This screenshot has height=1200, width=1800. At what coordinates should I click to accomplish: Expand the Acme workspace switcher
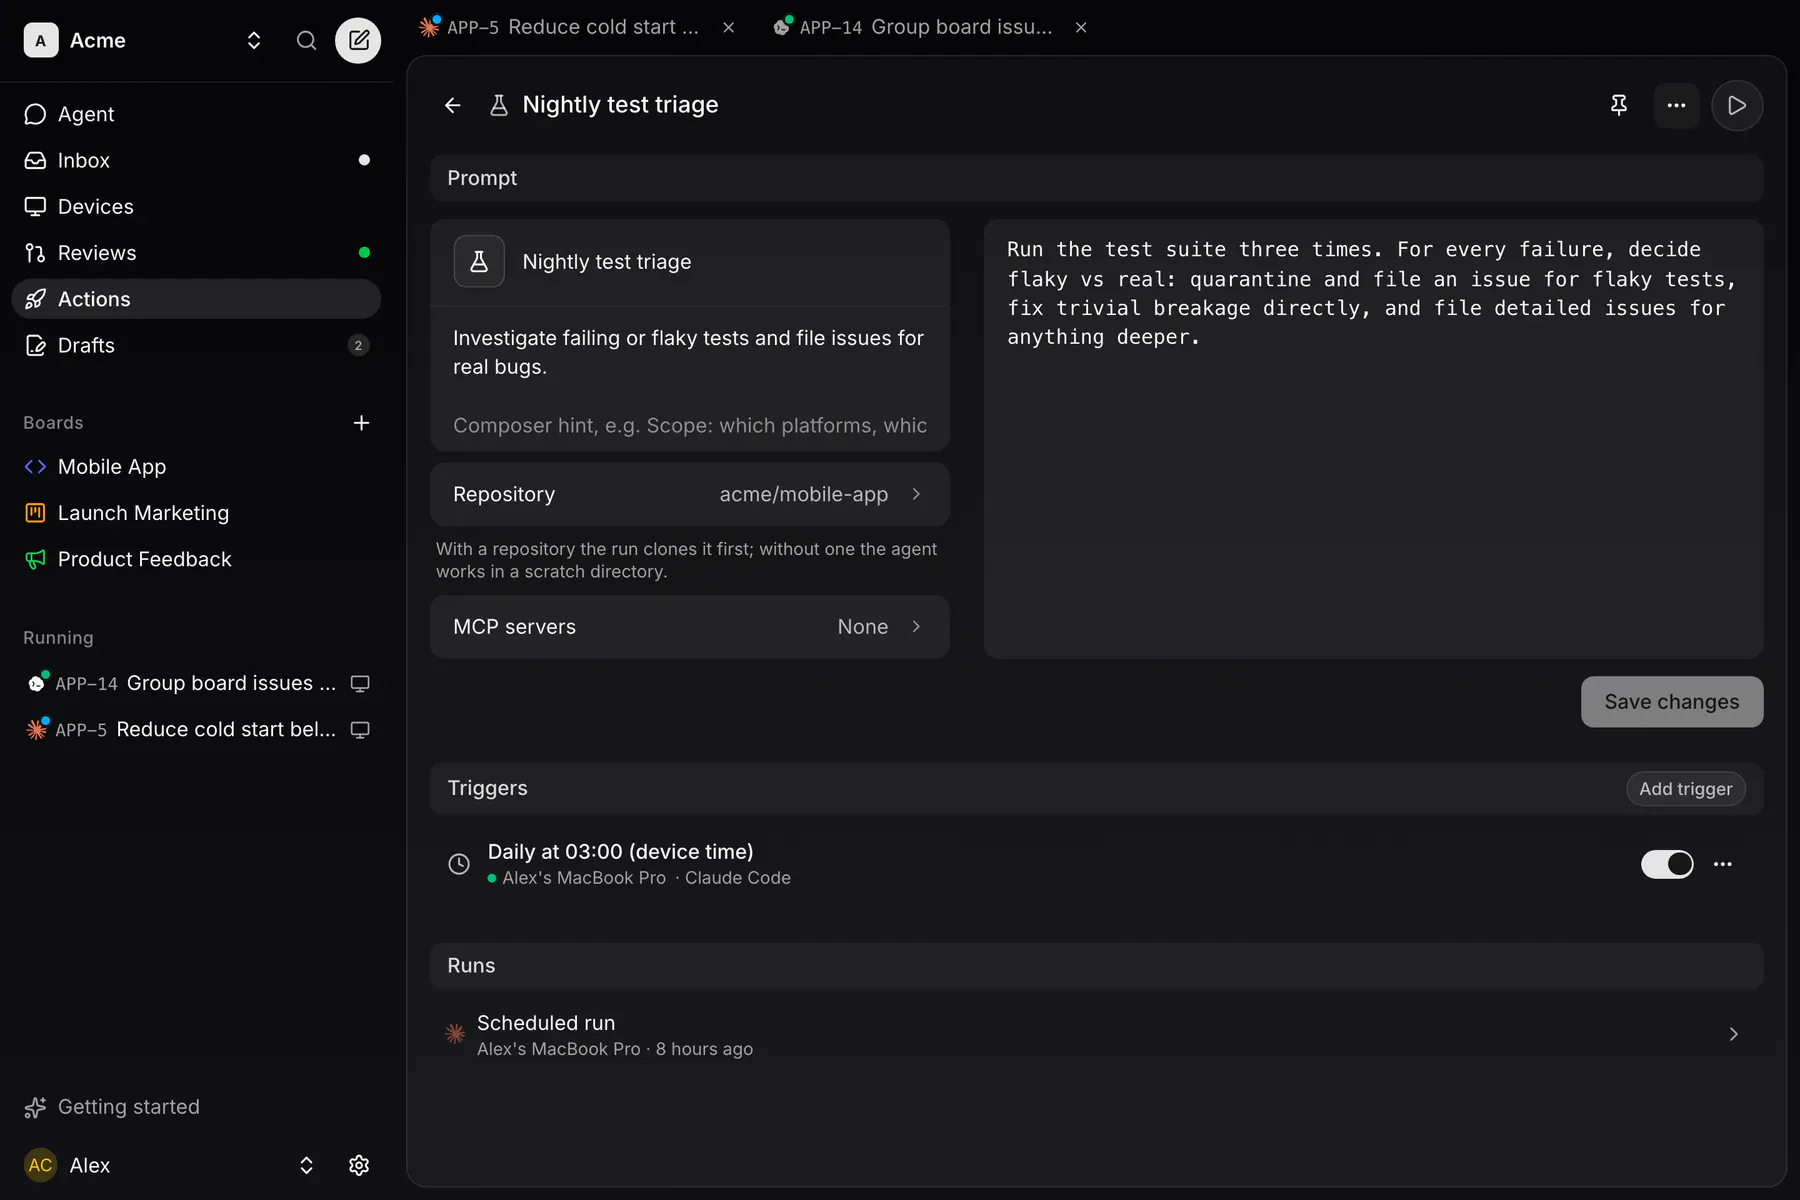point(254,40)
